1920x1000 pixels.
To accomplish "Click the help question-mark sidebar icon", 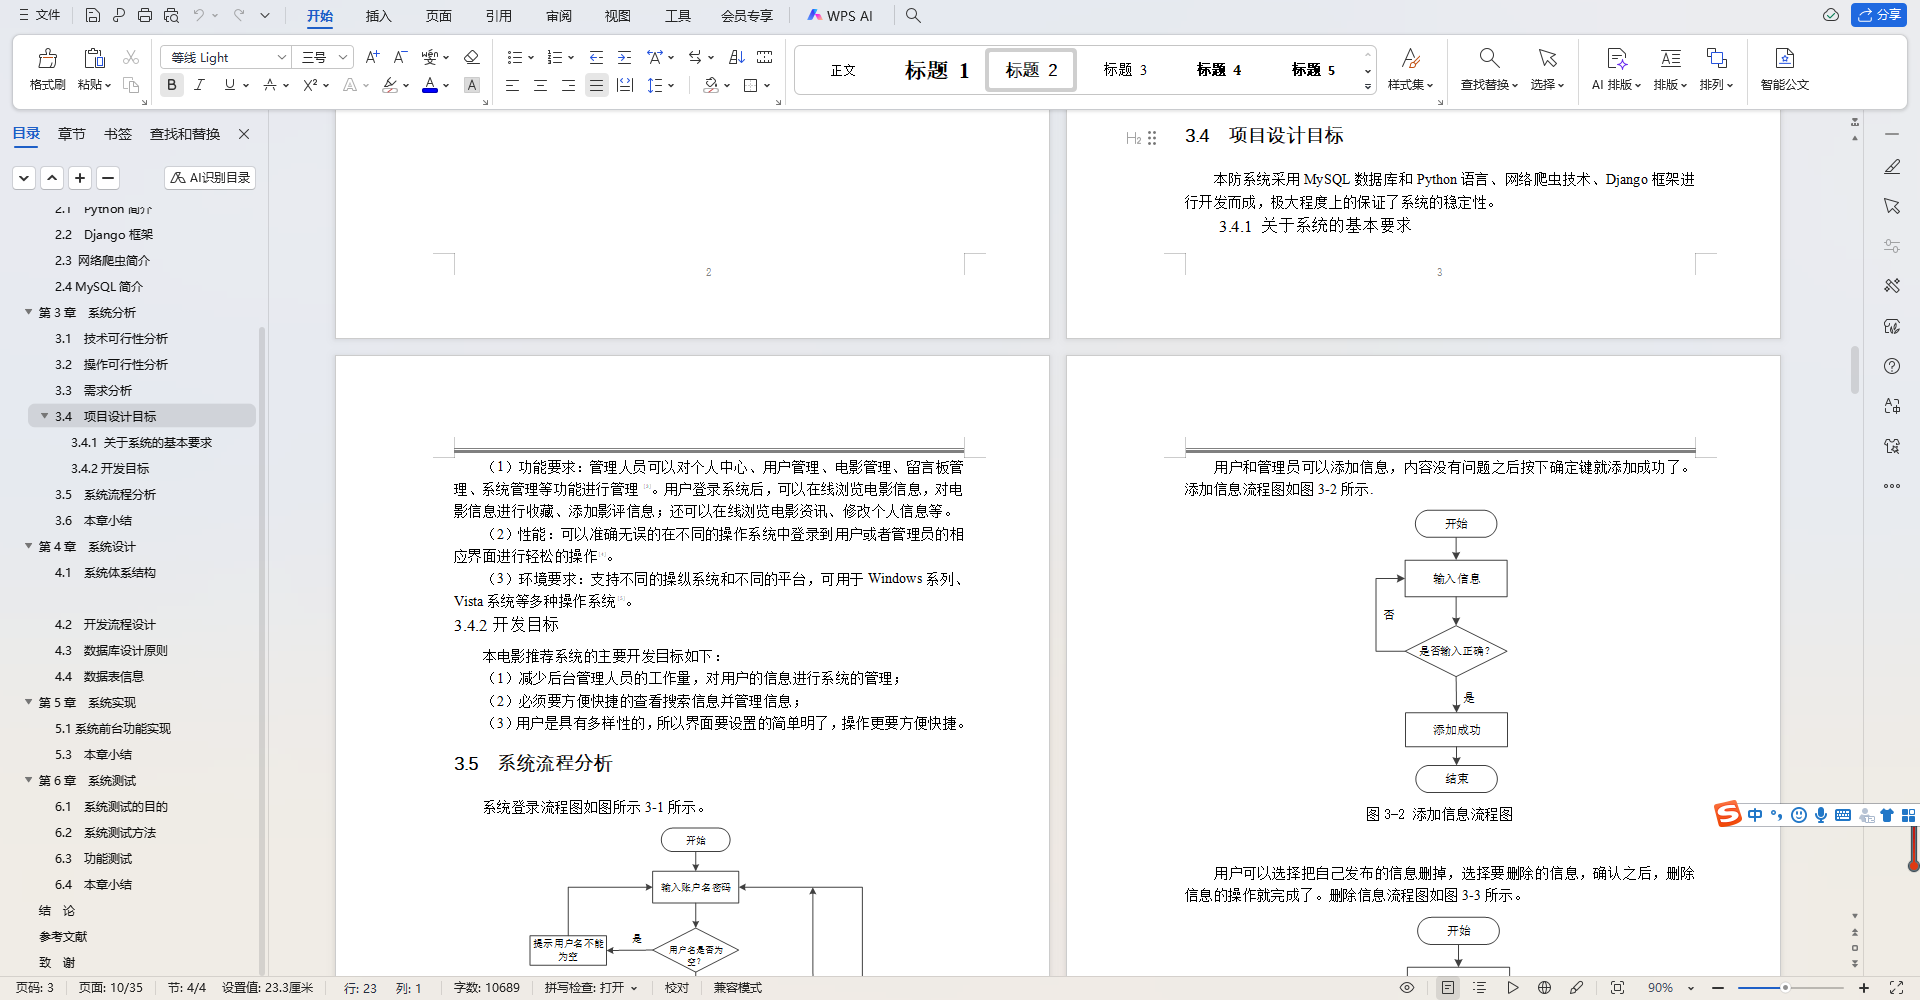I will [1892, 366].
